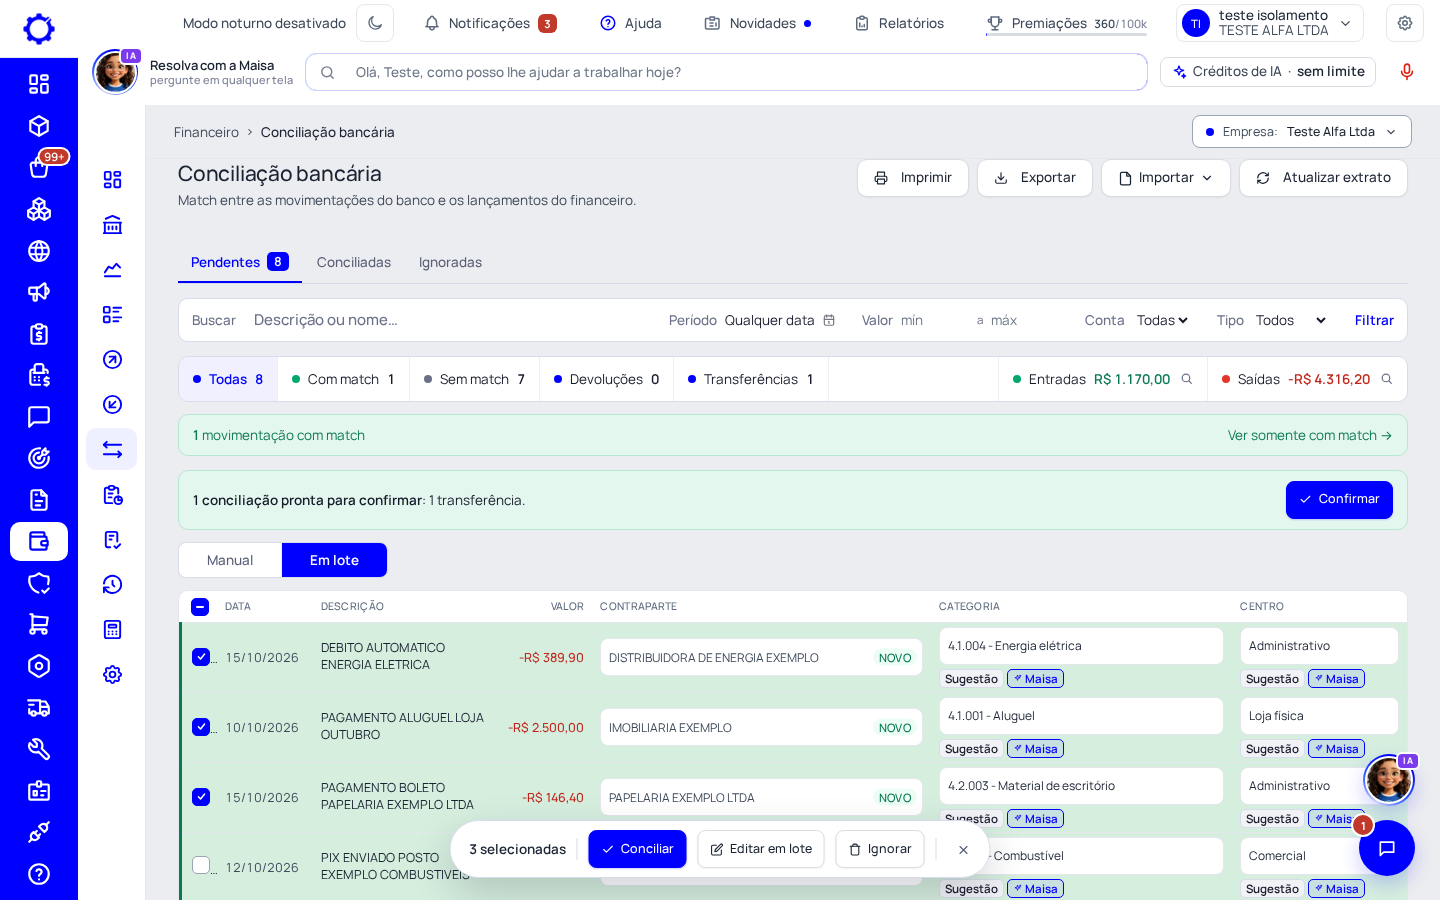Open the Período Qualquer data picker
The image size is (1440, 900).
pyautogui.click(x=780, y=320)
